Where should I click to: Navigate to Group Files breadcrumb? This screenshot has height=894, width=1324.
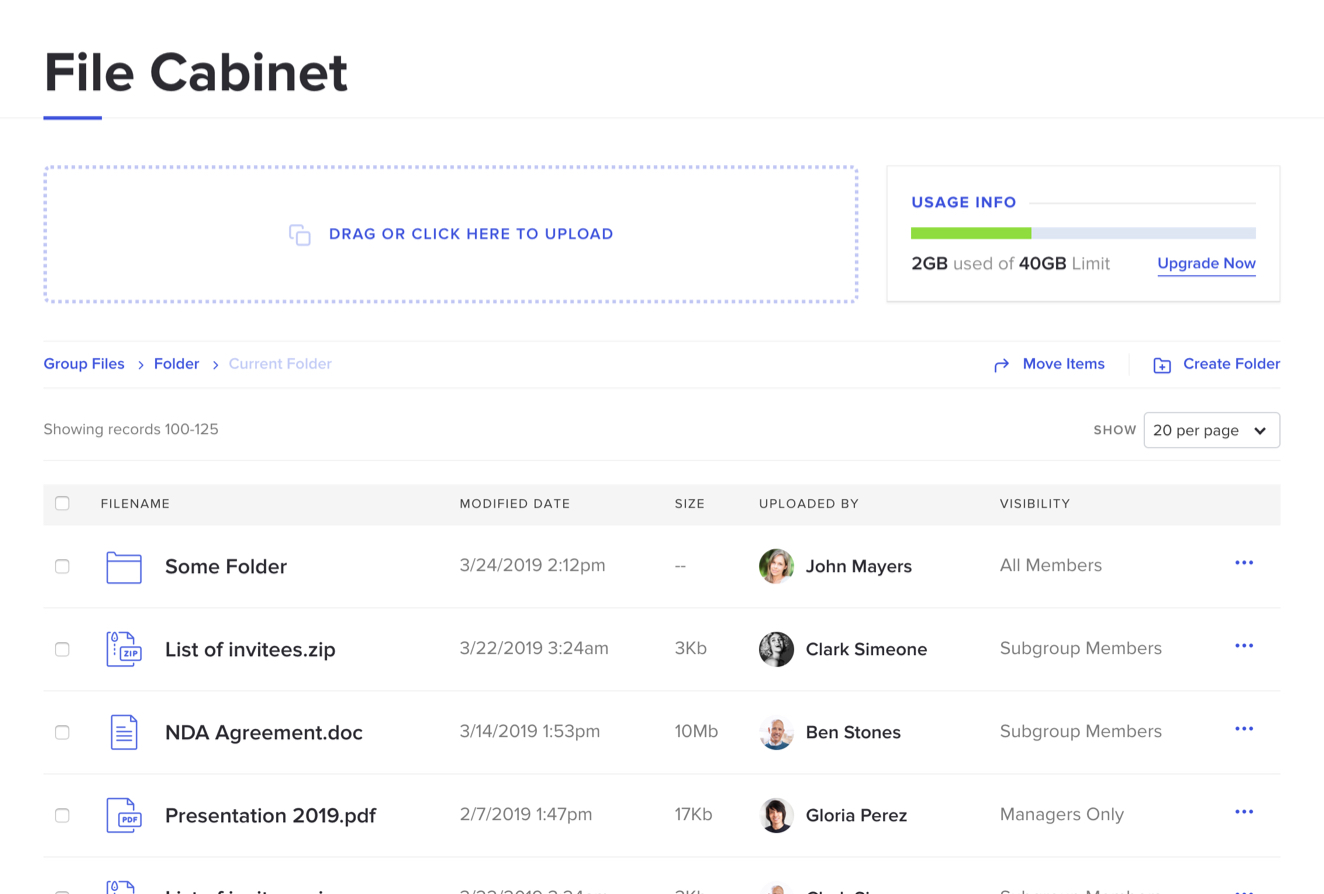pos(84,364)
